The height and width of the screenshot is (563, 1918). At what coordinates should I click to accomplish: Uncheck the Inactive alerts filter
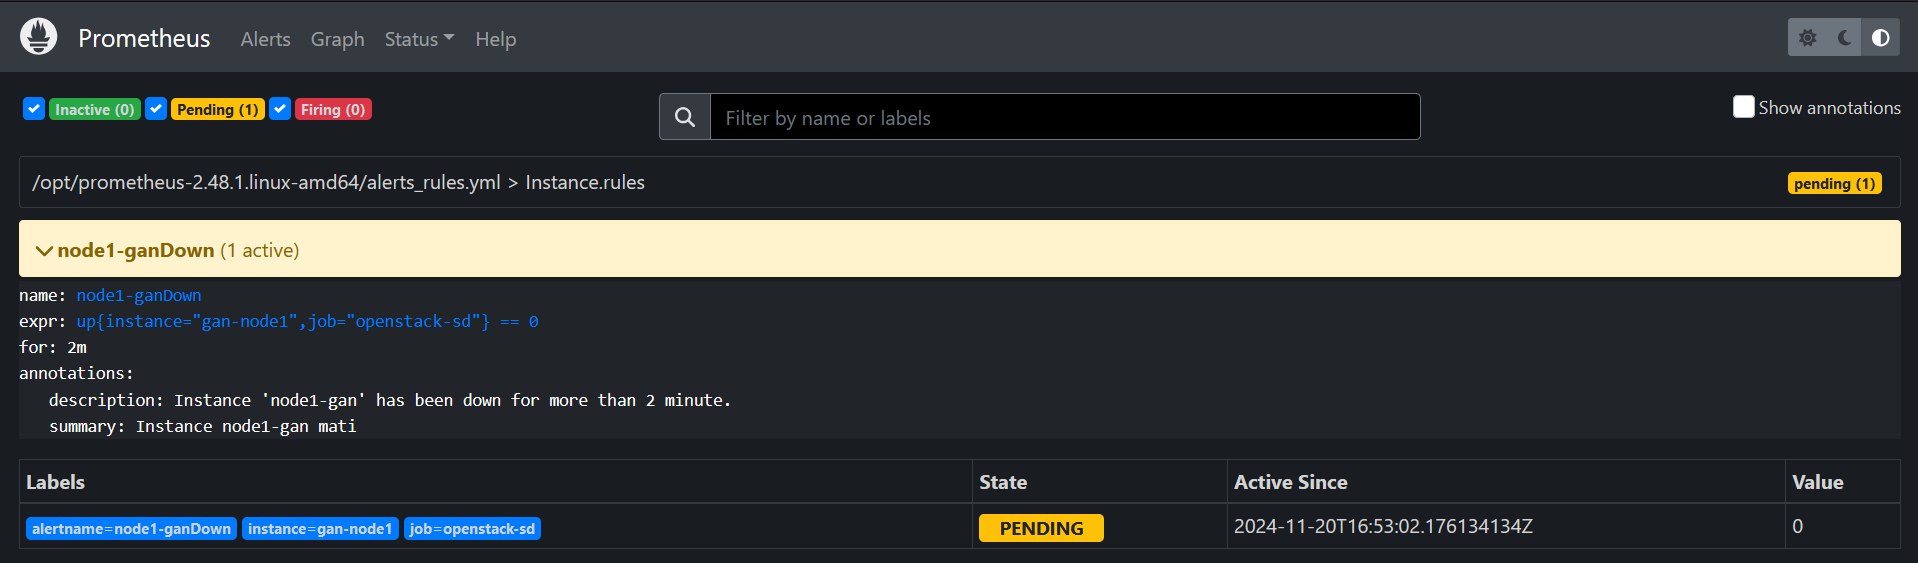34,109
